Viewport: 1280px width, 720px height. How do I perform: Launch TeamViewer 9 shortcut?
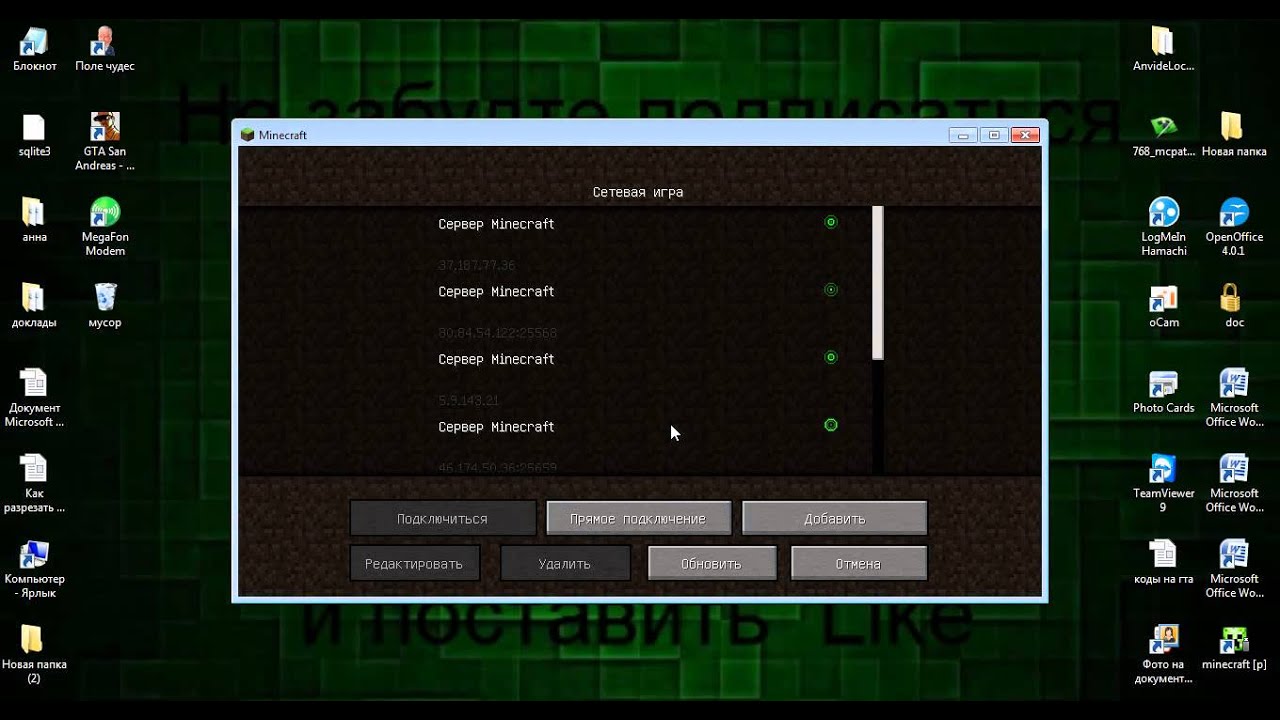tap(1163, 484)
